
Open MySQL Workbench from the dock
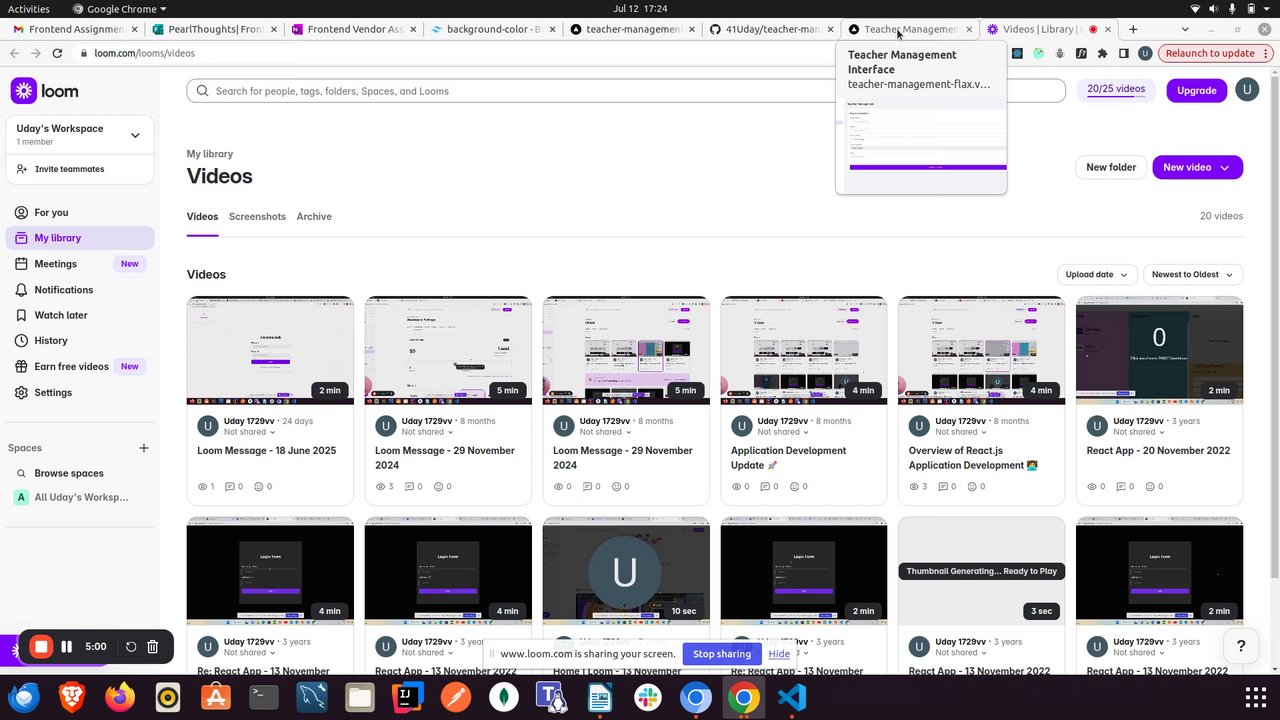pyautogui.click(x=312, y=697)
